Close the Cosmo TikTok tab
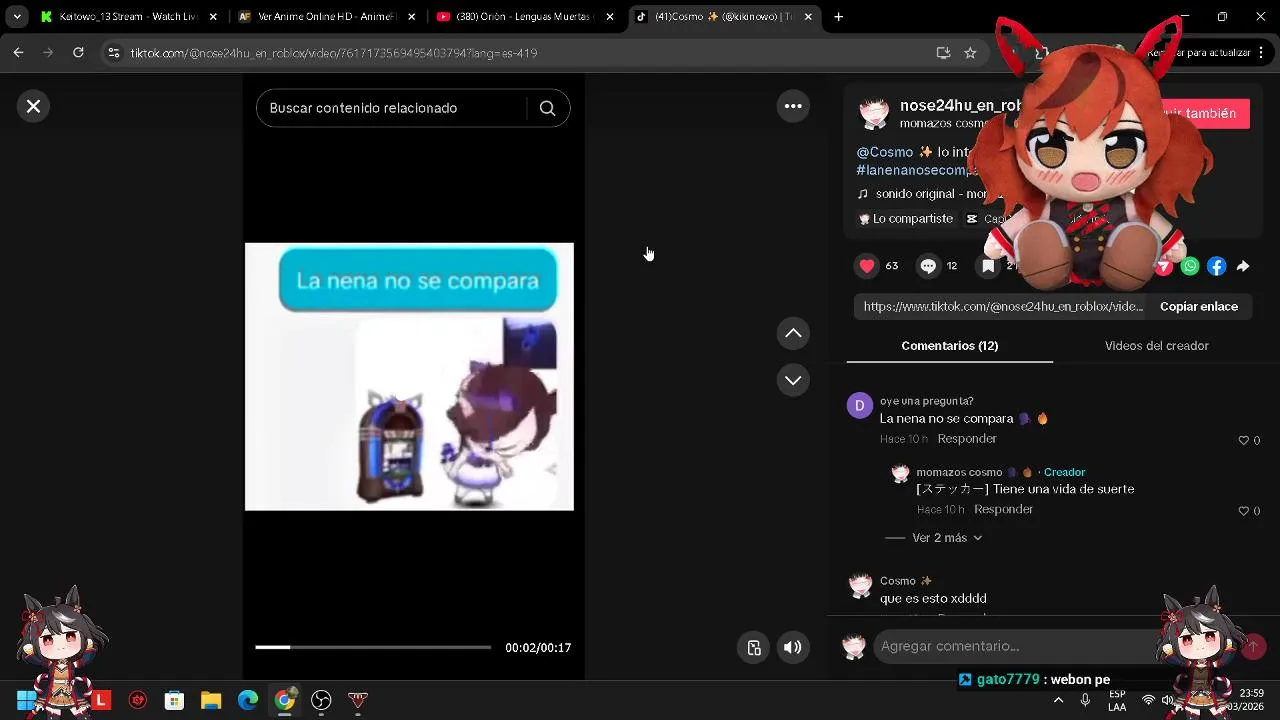This screenshot has width=1280, height=720. (808, 17)
